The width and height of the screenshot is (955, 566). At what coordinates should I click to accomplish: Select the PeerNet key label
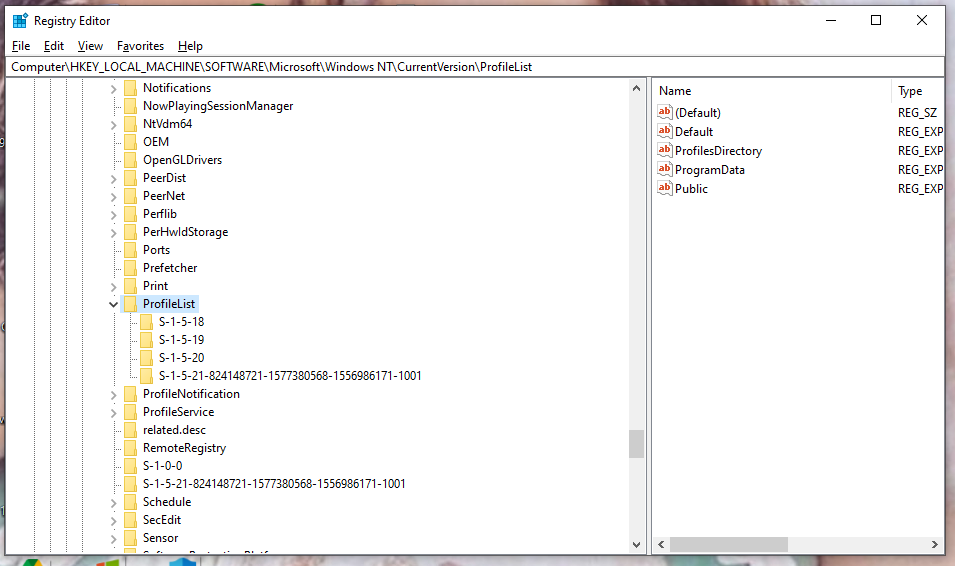tap(164, 196)
